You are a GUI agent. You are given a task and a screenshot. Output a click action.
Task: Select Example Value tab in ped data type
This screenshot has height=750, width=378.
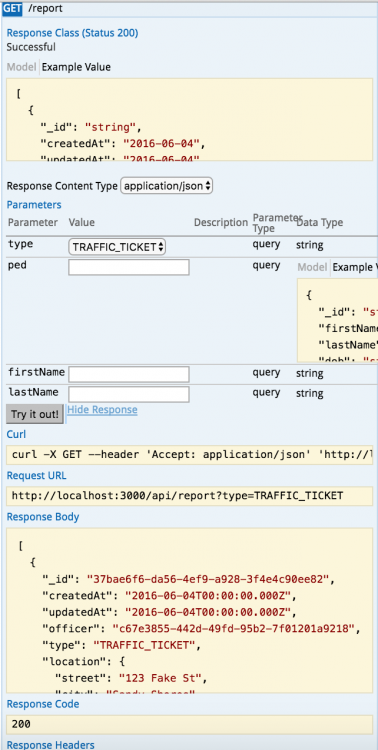click(x=355, y=267)
